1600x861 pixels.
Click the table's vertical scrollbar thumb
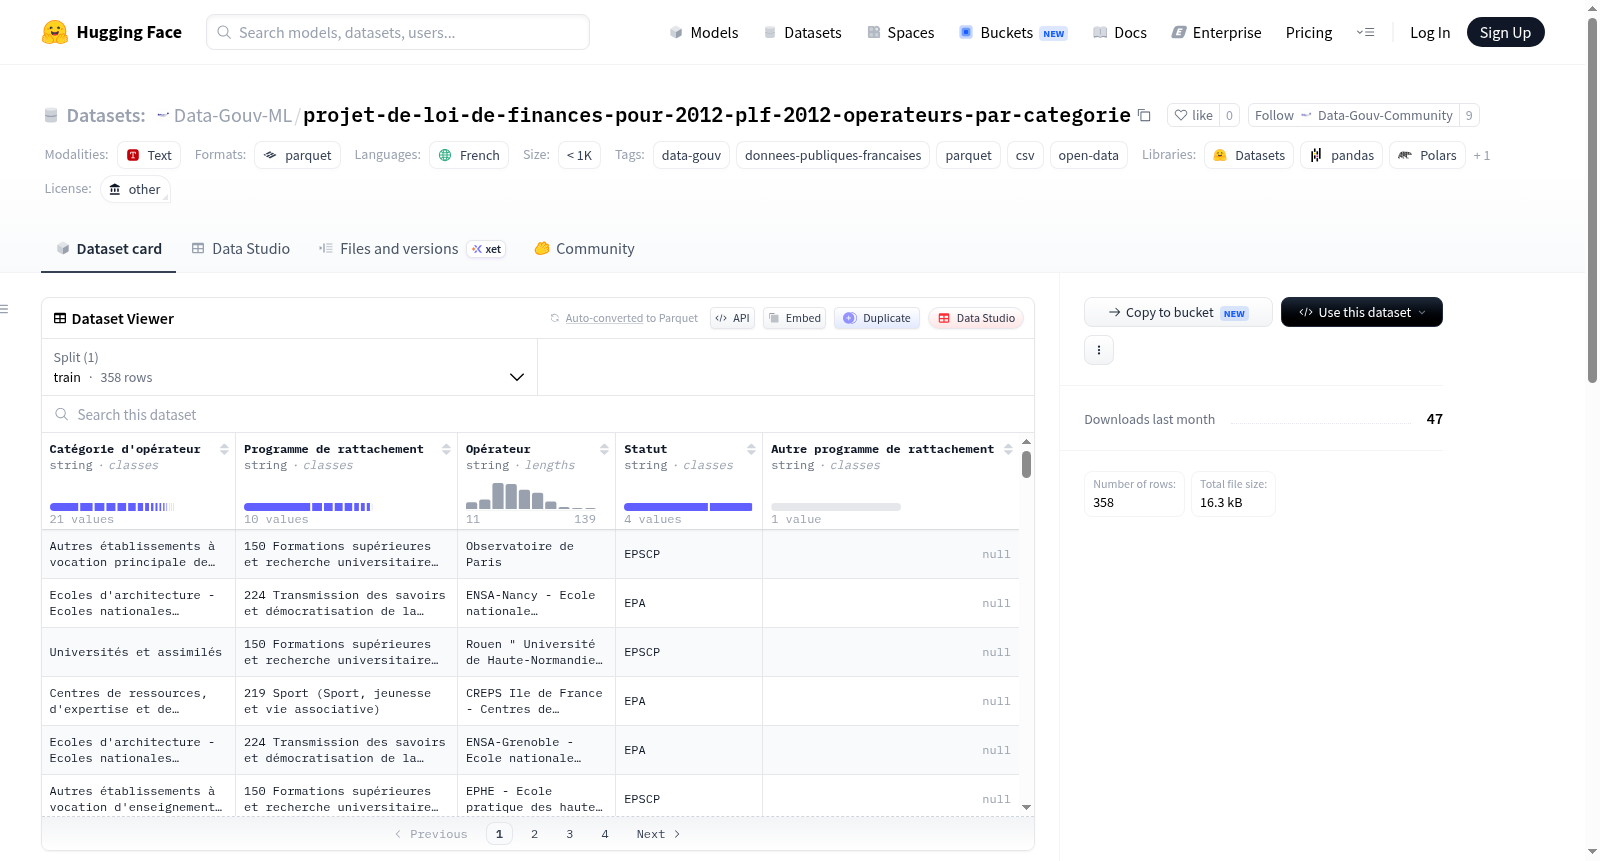[1026, 464]
